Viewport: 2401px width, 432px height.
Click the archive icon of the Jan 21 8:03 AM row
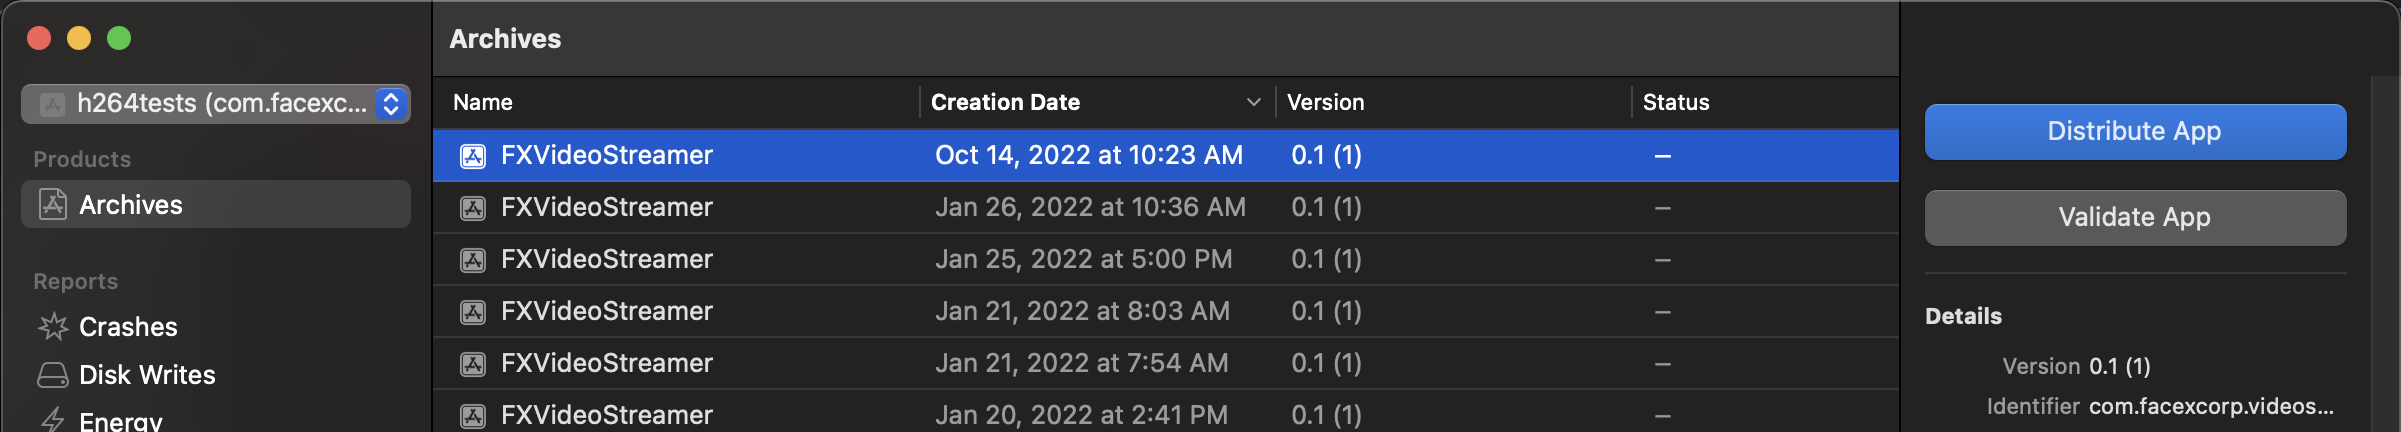click(473, 312)
